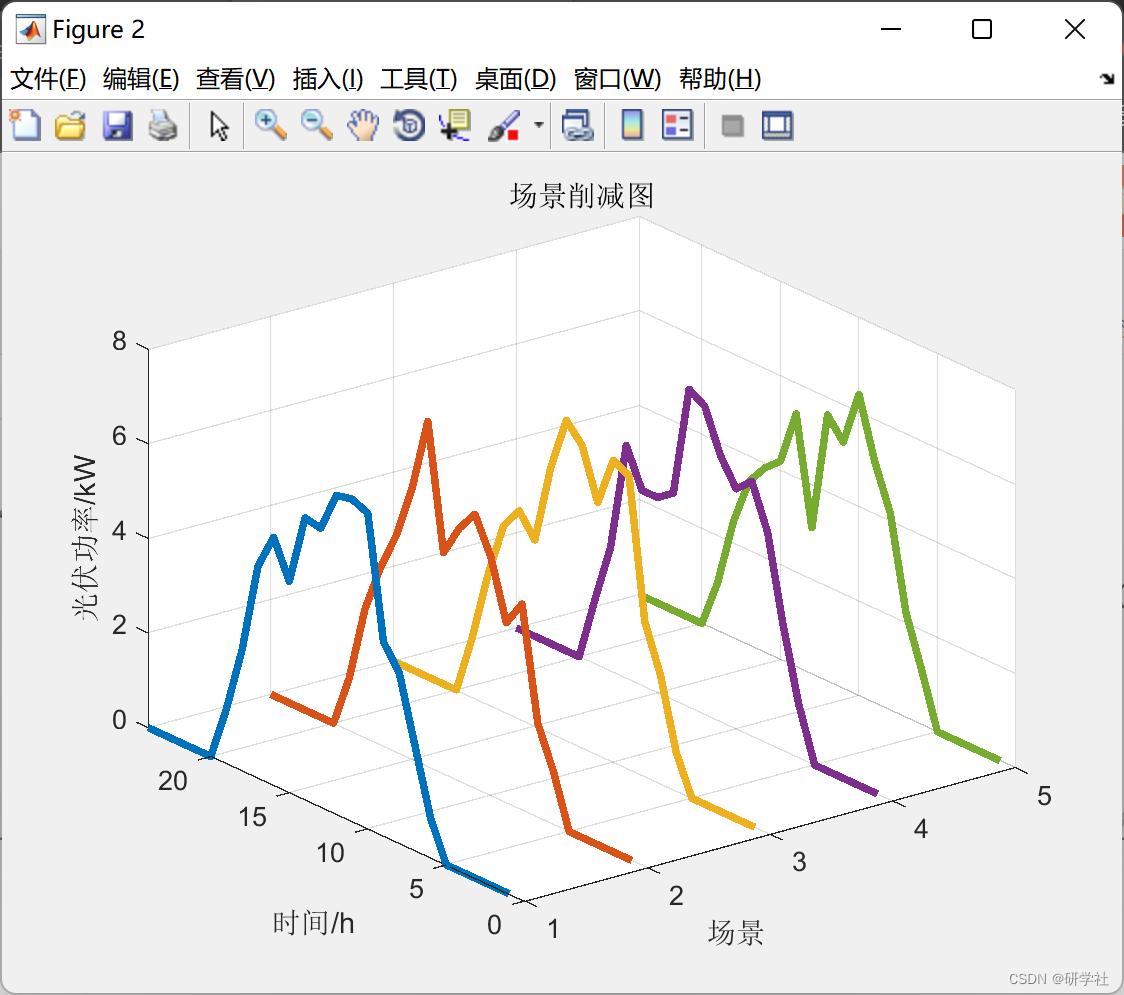Select the Zoom In magnifier tool
The width and height of the screenshot is (1124, 995).
click(x=271, y=125)
